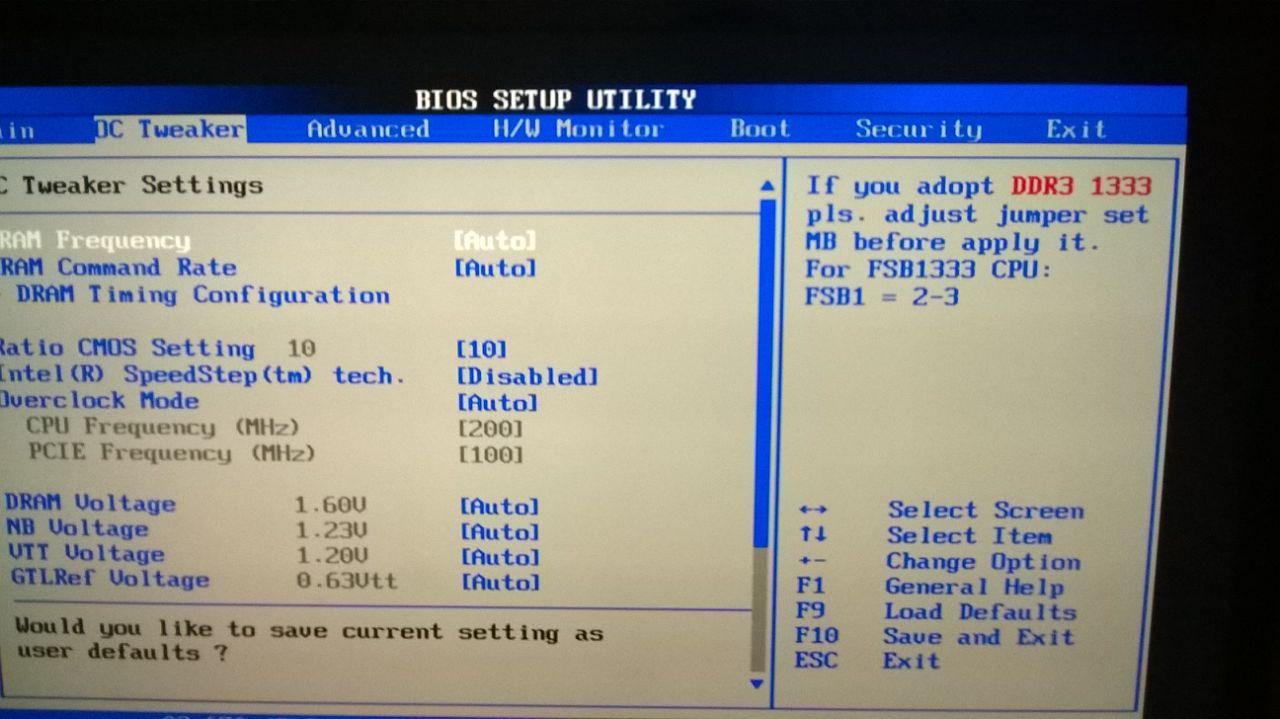Viewport: 1280px width, 719px height.
Task: Click the F9 Load Defaults hint
Action: point(936,612)
